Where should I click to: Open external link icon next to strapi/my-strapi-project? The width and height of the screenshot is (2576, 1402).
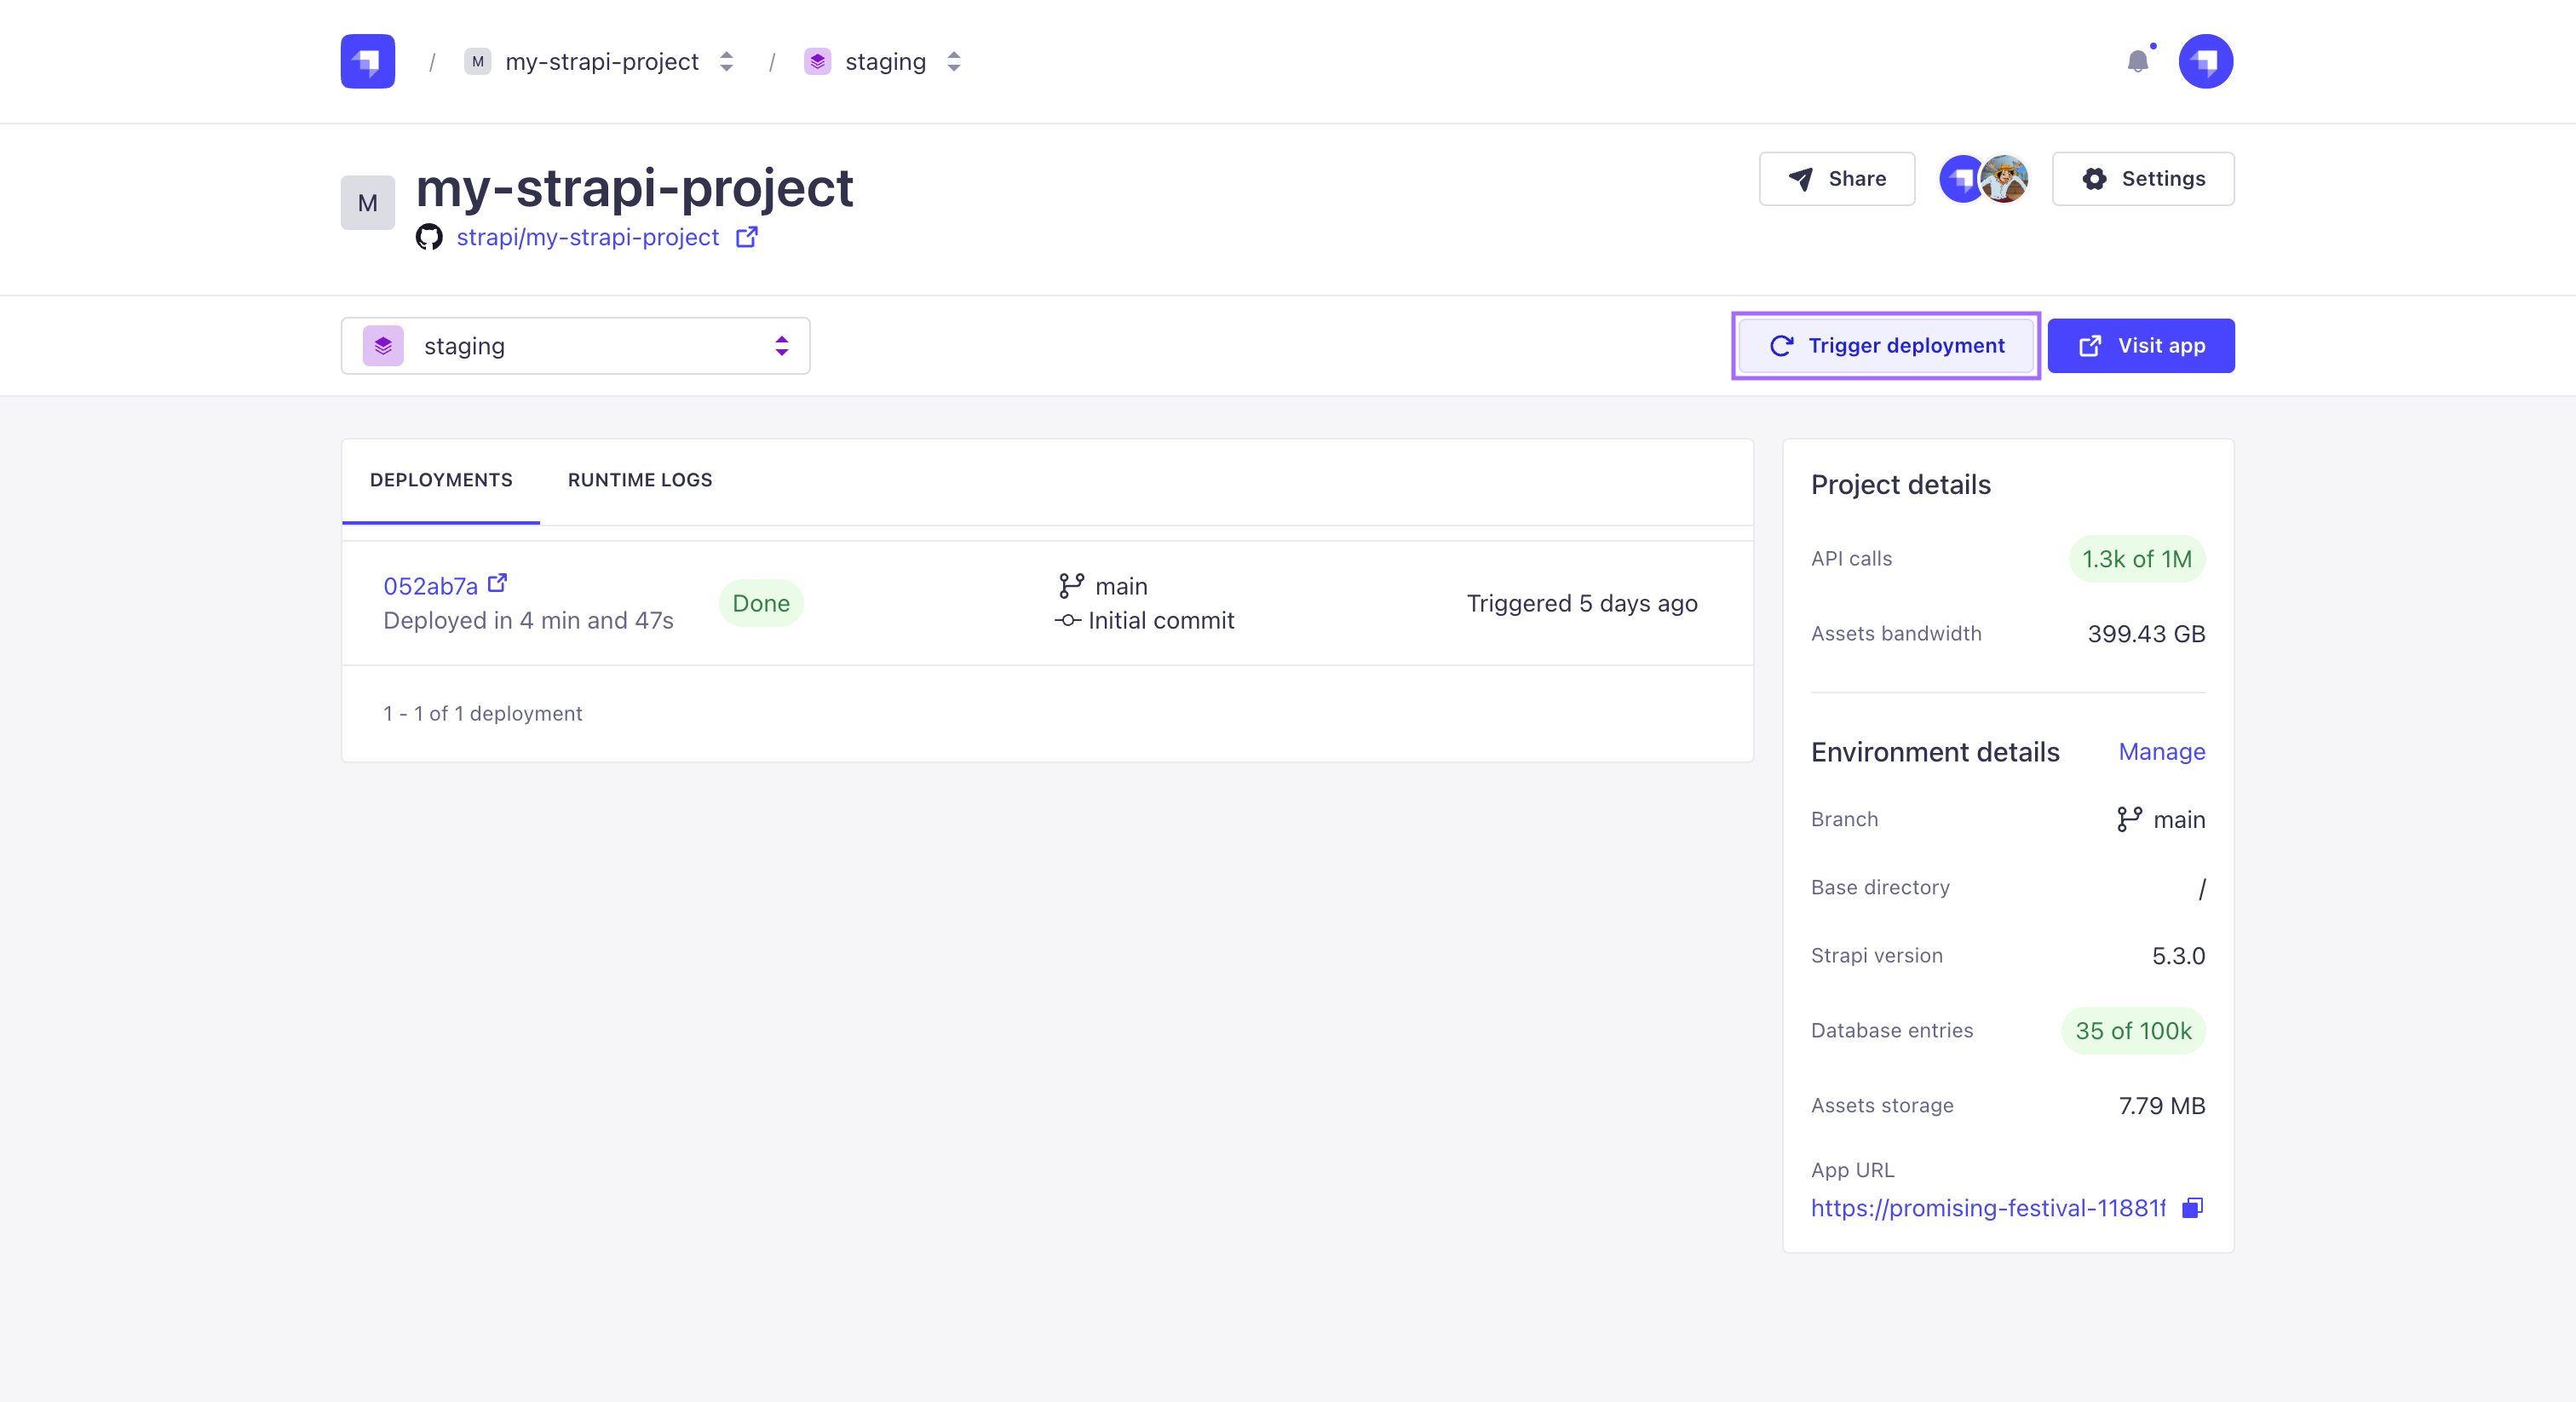746,237
